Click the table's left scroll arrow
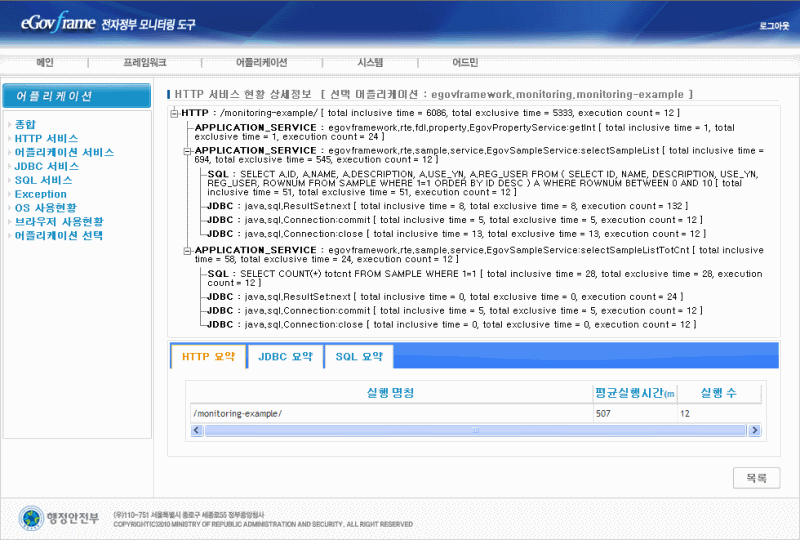 click(196, 431)
